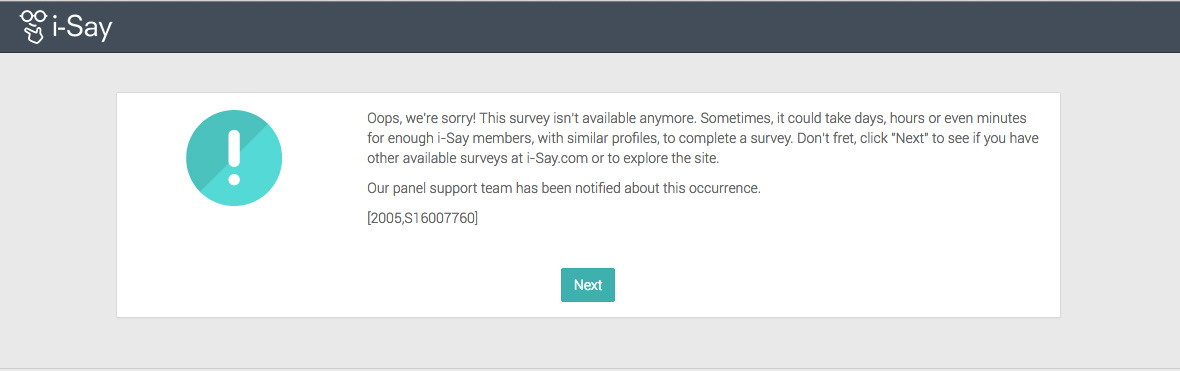This screenshot has width=1180, height=371.
Task: Click the quoted "Next" word in the paragraph
Action: pos(913,139)
